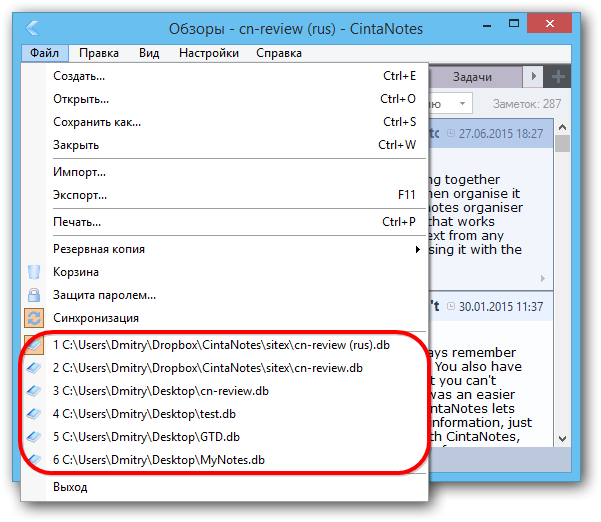Open the Корзина recycle bin icon
Image resolution: width=601 pixels, height=522 pixels.
tap(34, 272)
